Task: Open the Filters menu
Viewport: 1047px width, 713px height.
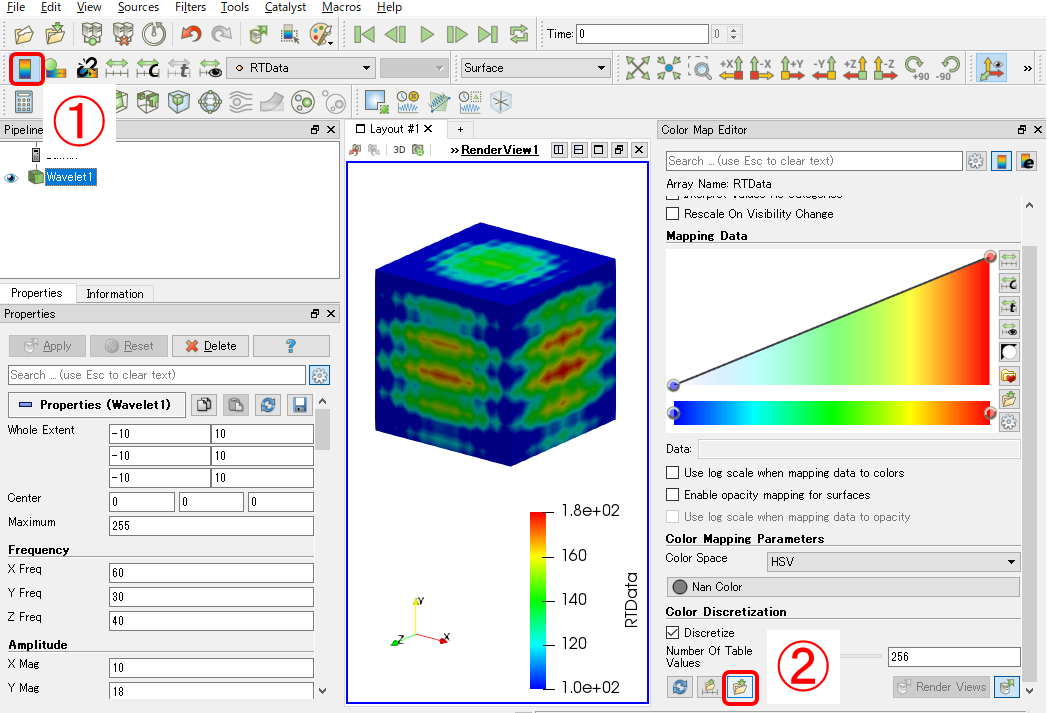Action: pos(190,7)
